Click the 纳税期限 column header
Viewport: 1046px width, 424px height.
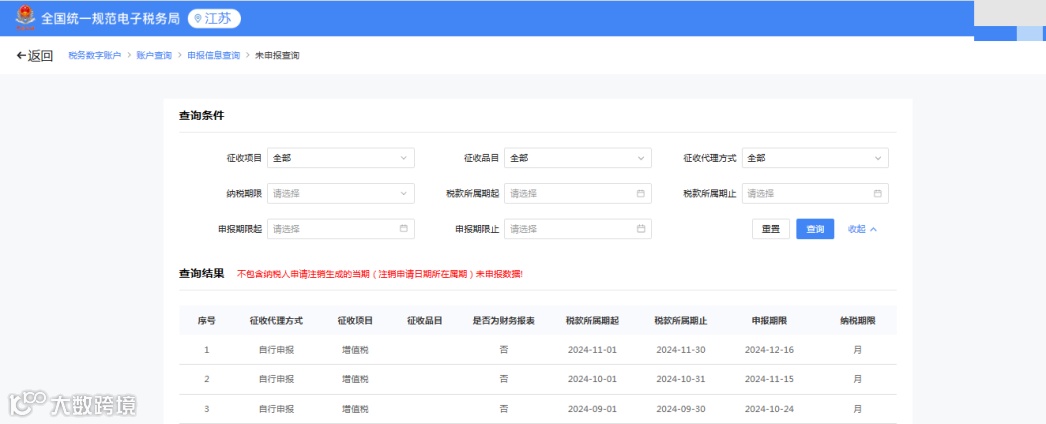(857, 321)
